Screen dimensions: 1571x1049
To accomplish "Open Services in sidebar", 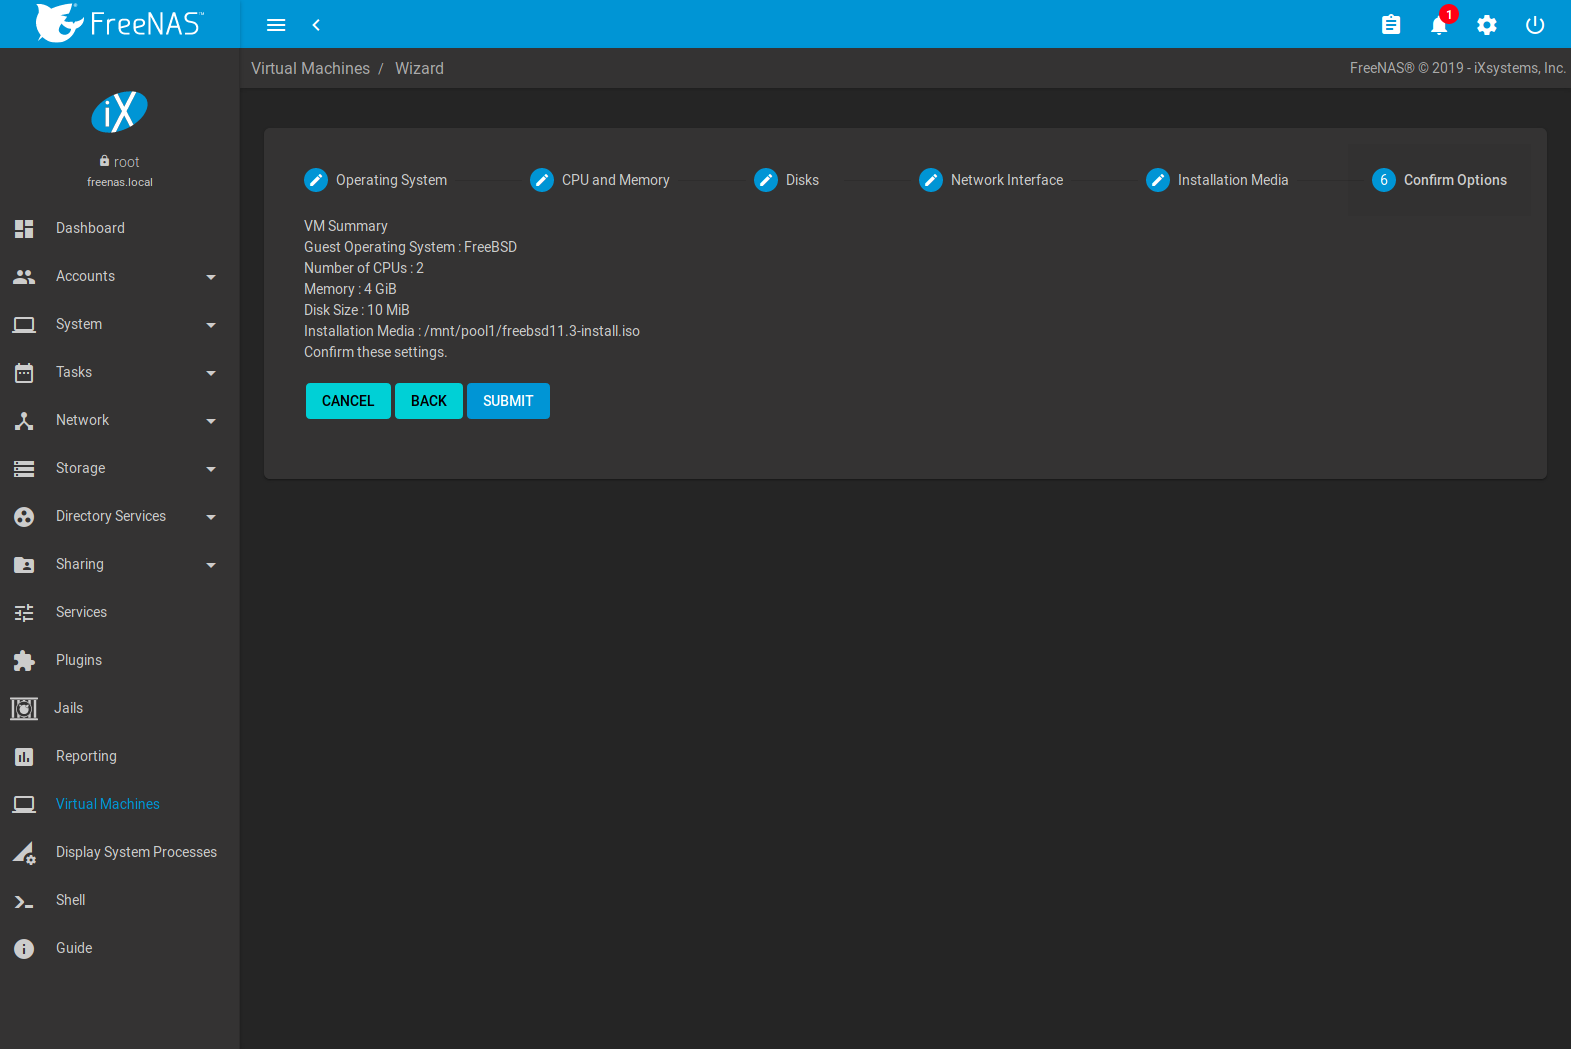I will 81,612.
